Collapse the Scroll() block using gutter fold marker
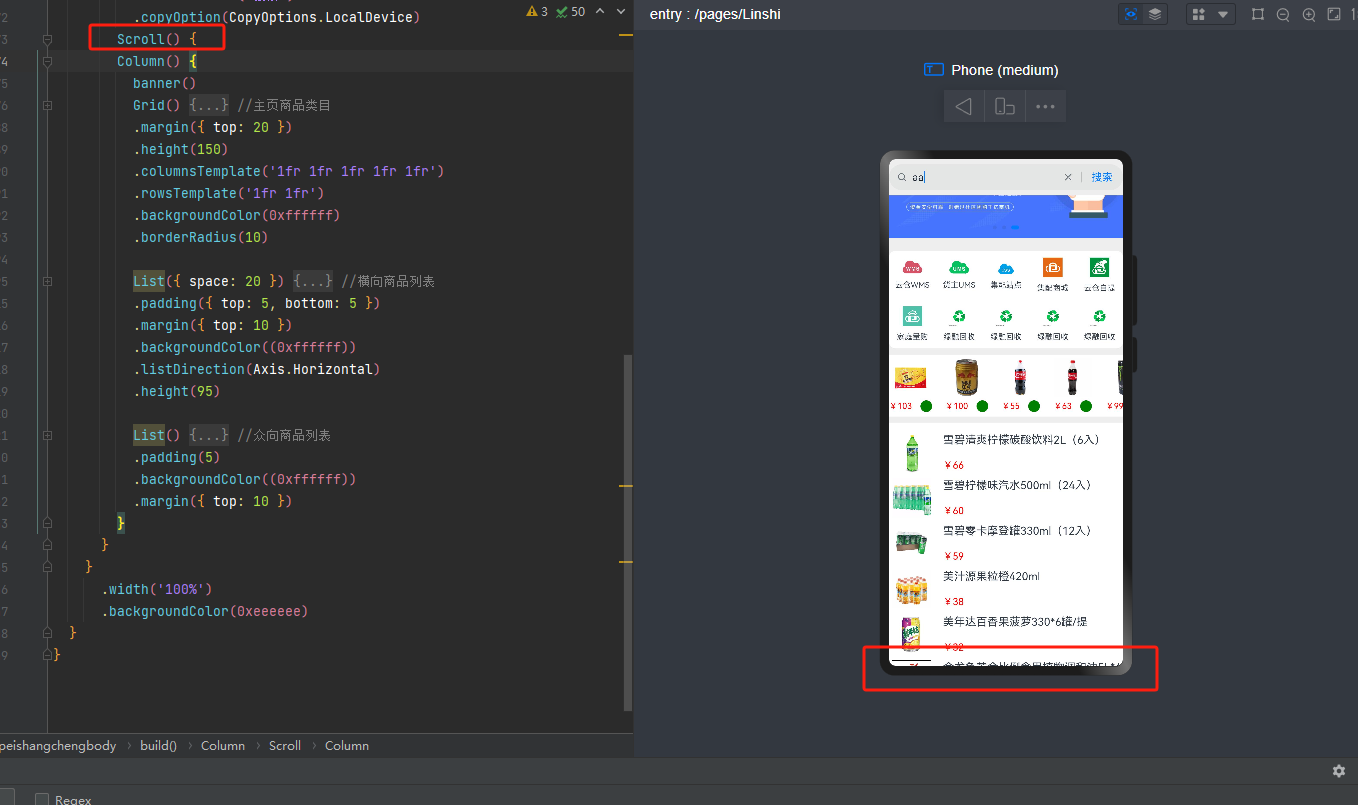The image size is (1358, 805). point(47,39)
